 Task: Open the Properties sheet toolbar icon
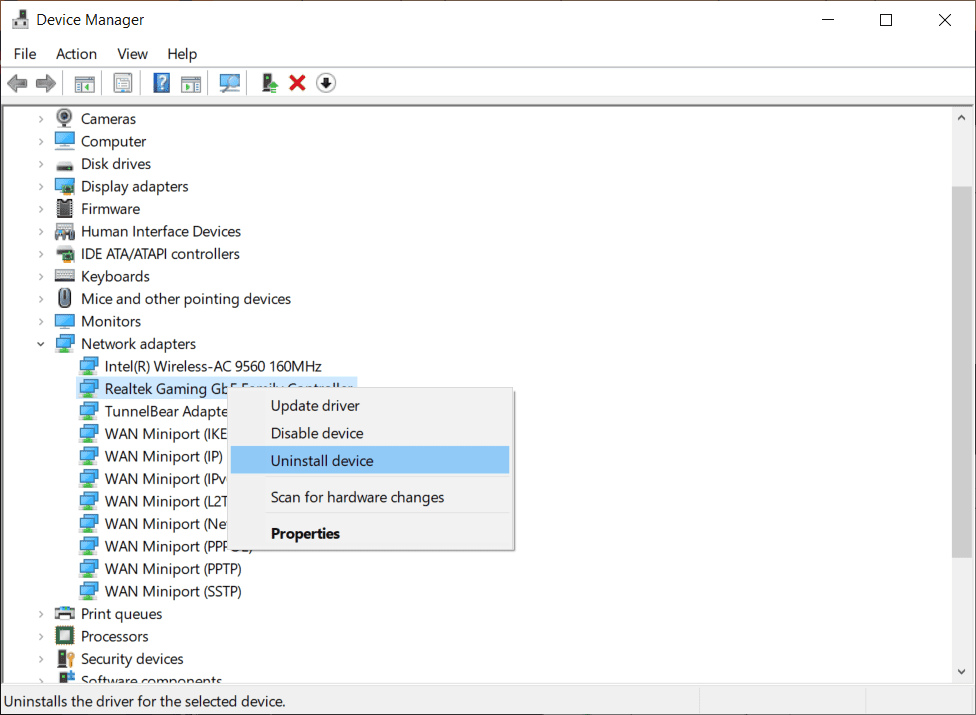pos(123,83)
